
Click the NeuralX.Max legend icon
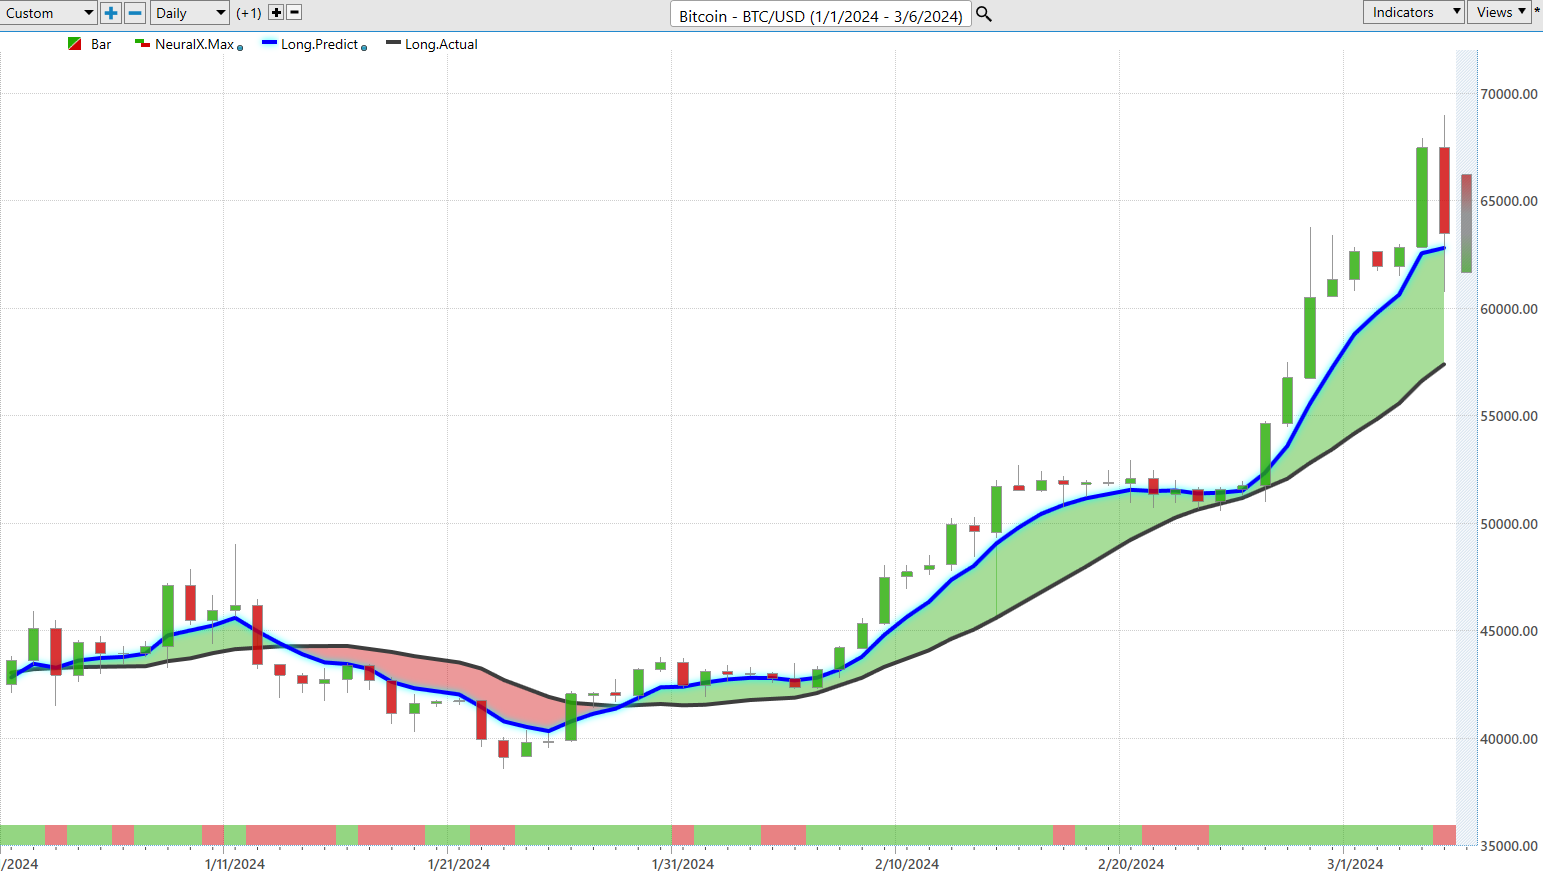coord(142,44)
